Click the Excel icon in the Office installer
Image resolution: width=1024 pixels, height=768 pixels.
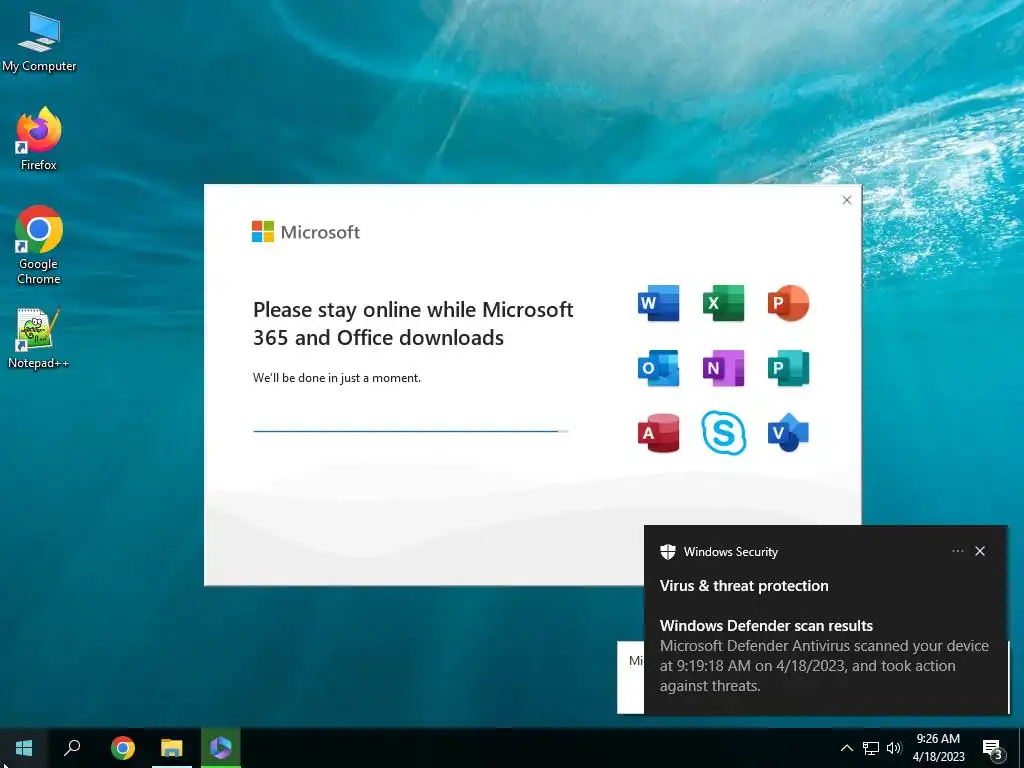click(x=724, y=303)
